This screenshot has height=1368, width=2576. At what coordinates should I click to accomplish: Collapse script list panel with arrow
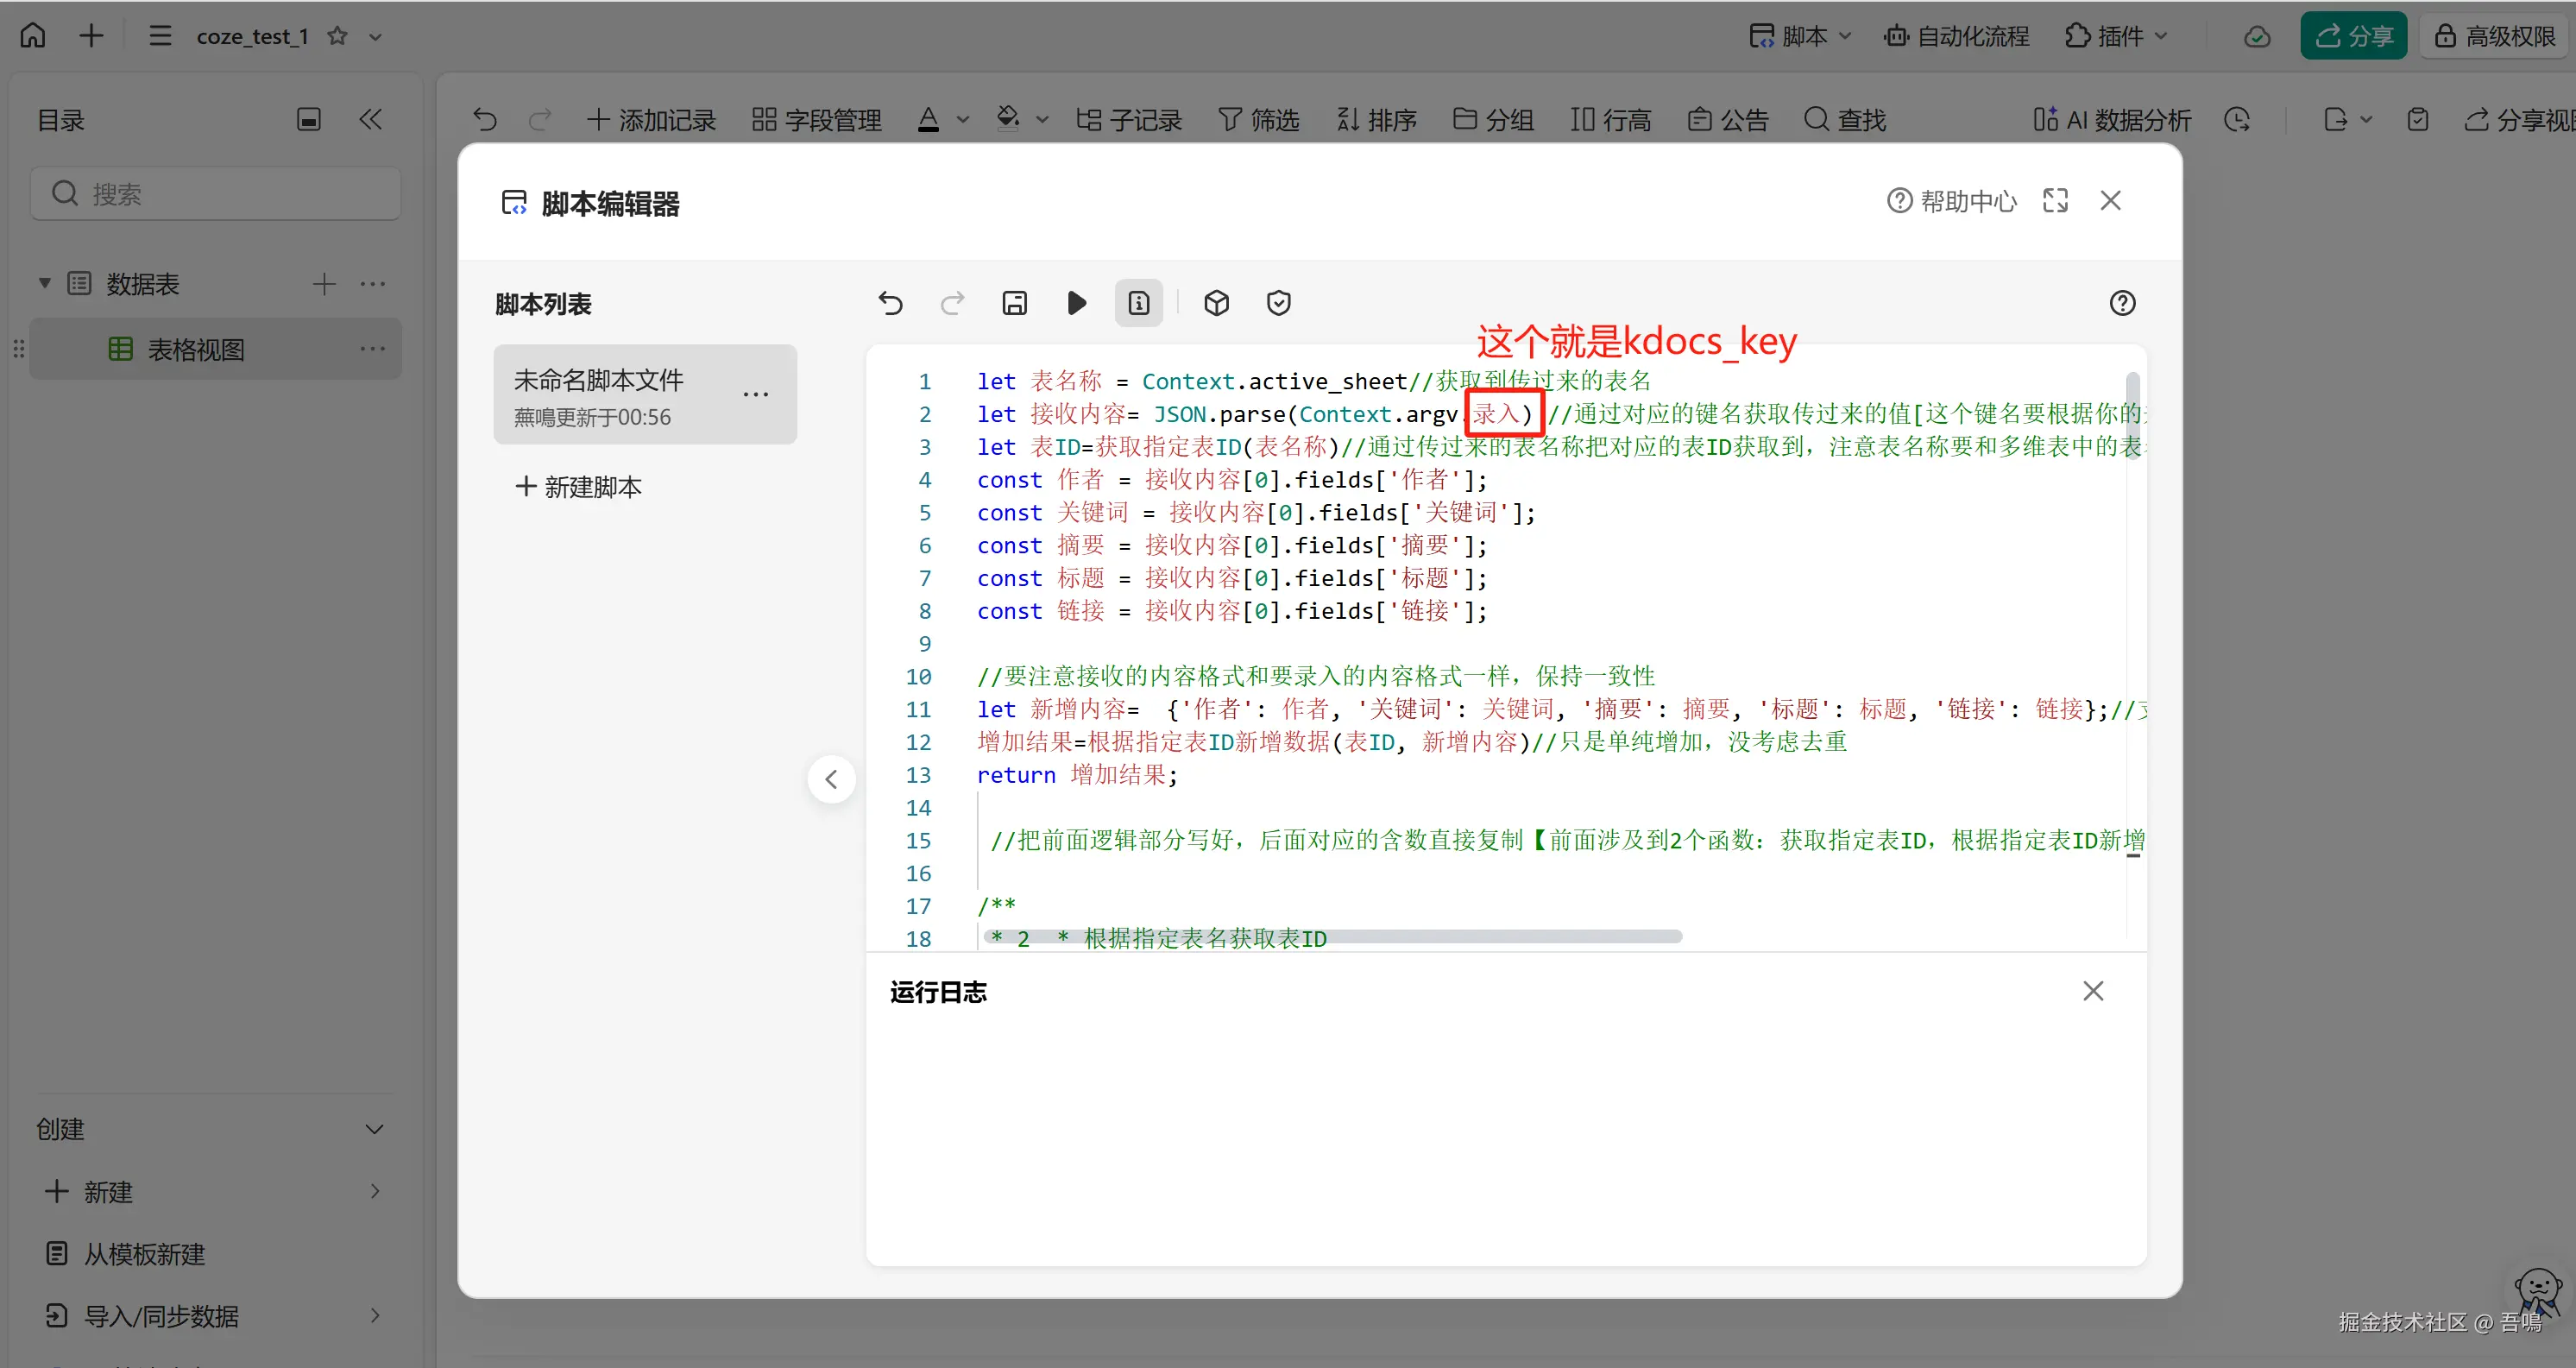coord(831,779)
